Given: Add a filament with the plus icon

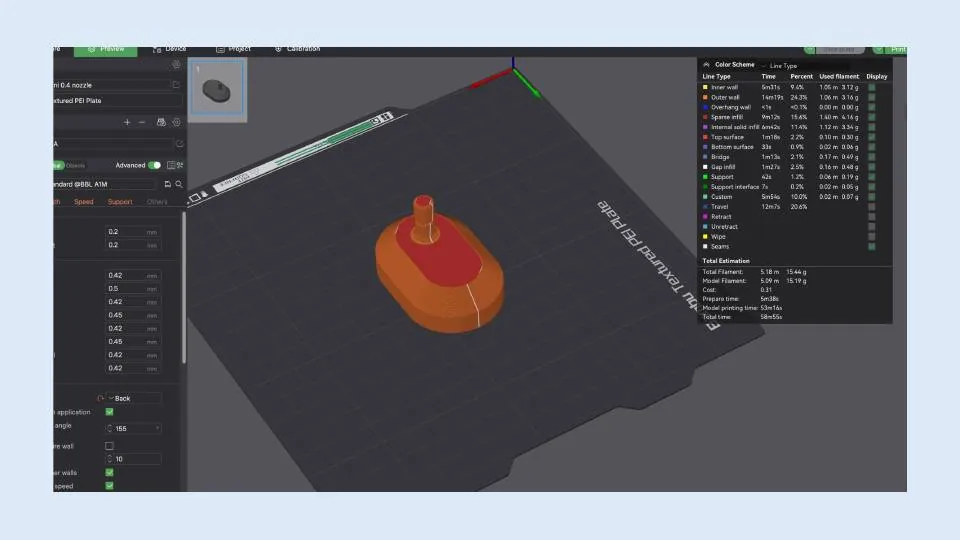Looking at the screenshot, I should pyautogui.click(x=127, y=122).
